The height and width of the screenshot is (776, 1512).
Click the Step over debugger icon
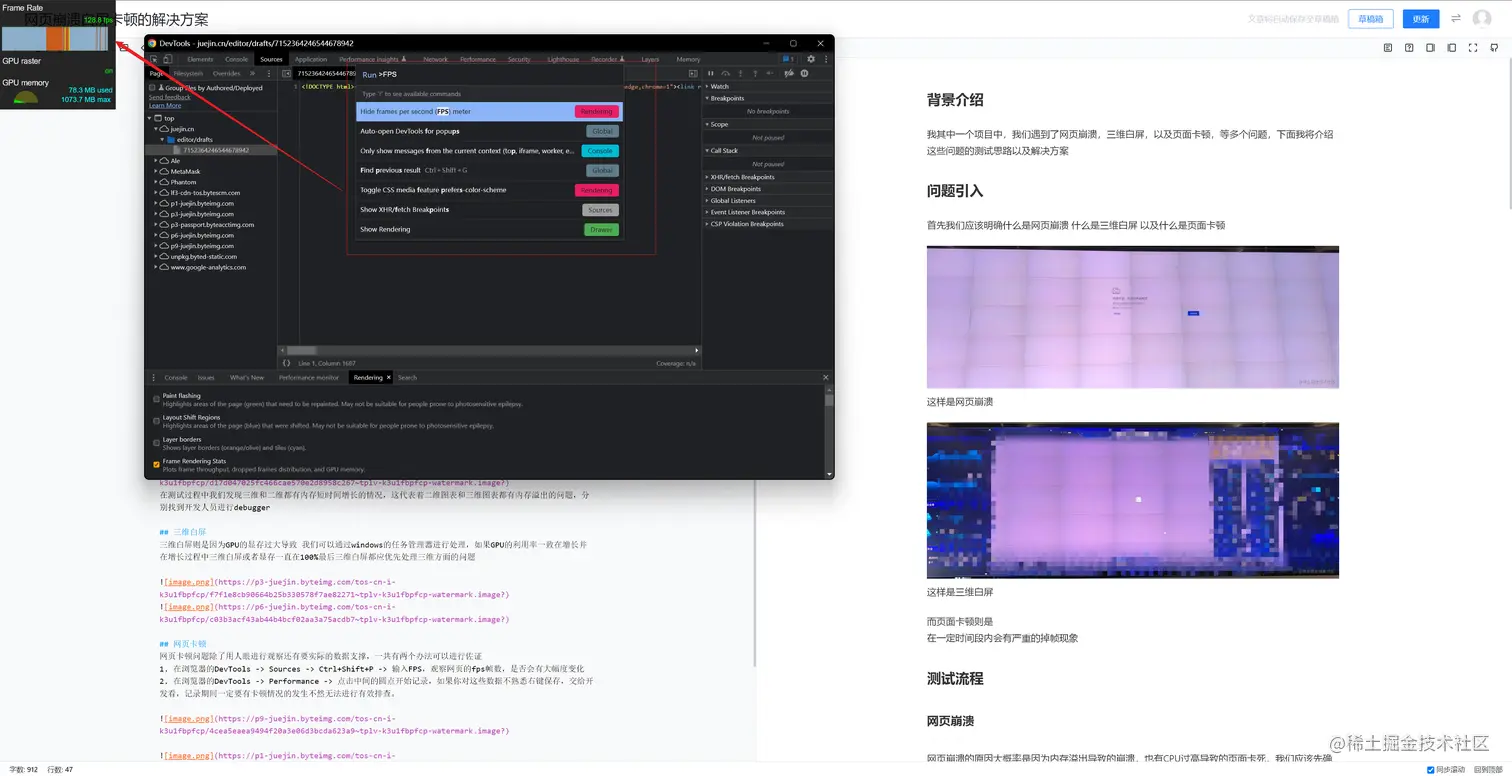pos(724,73)
